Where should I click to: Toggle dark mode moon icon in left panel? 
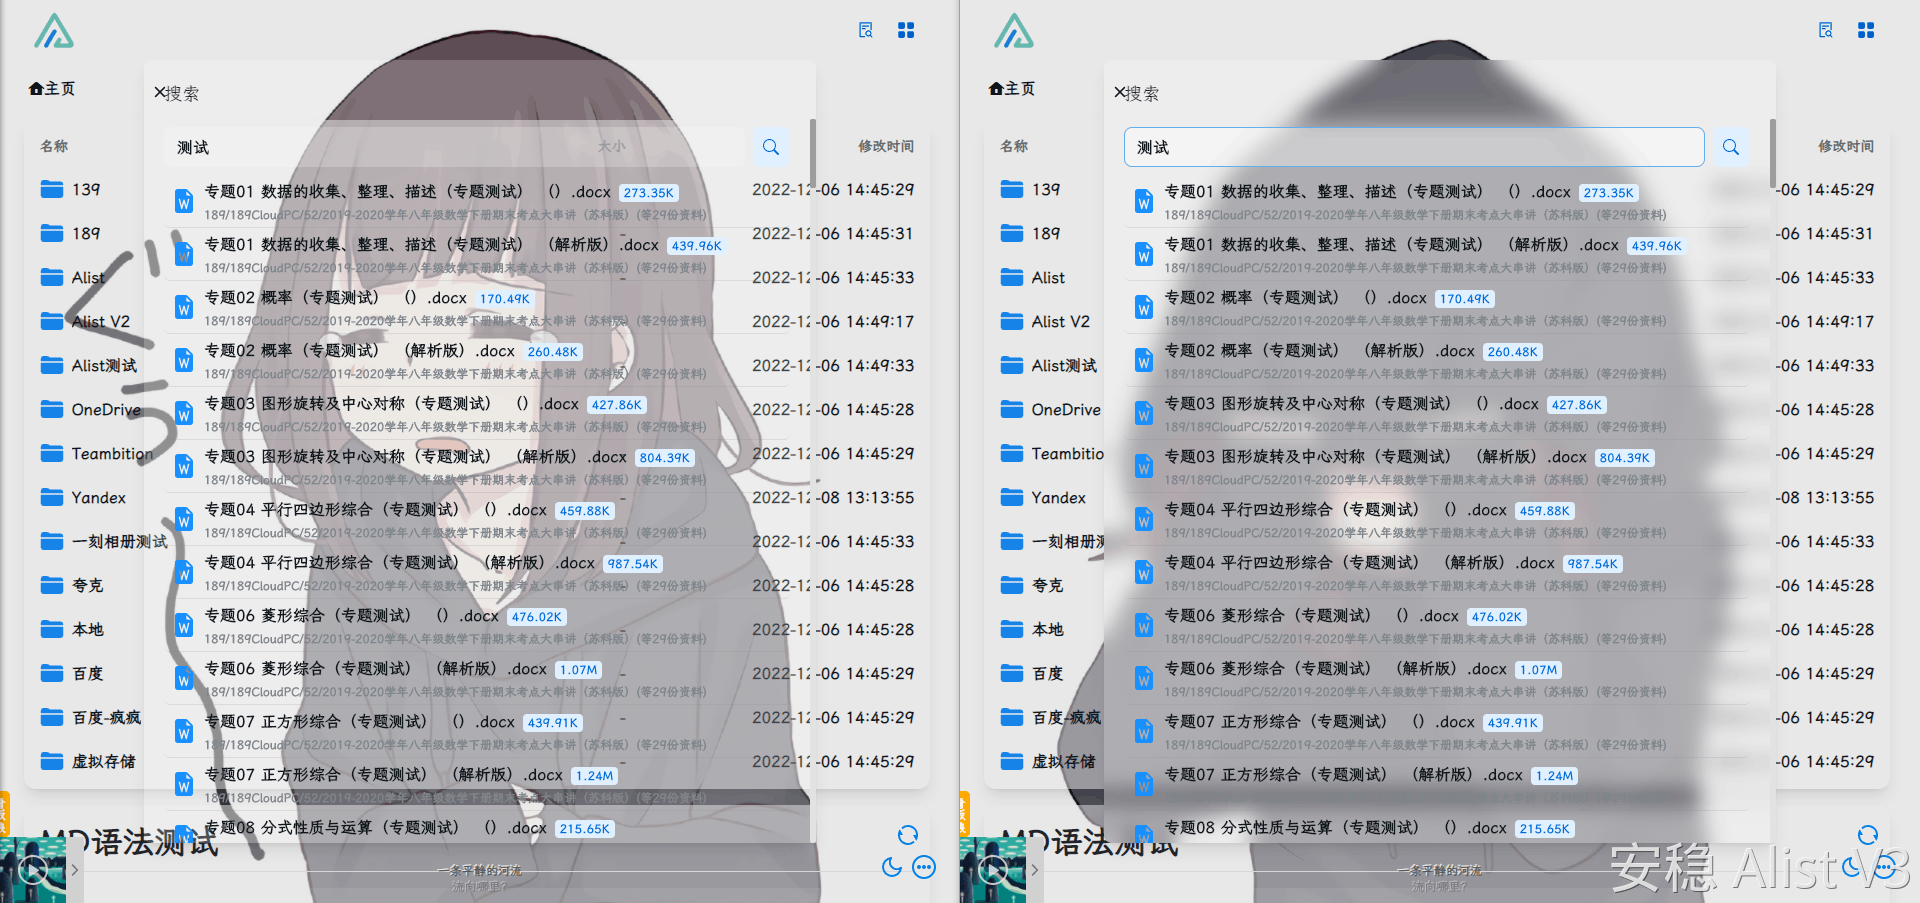891,867
